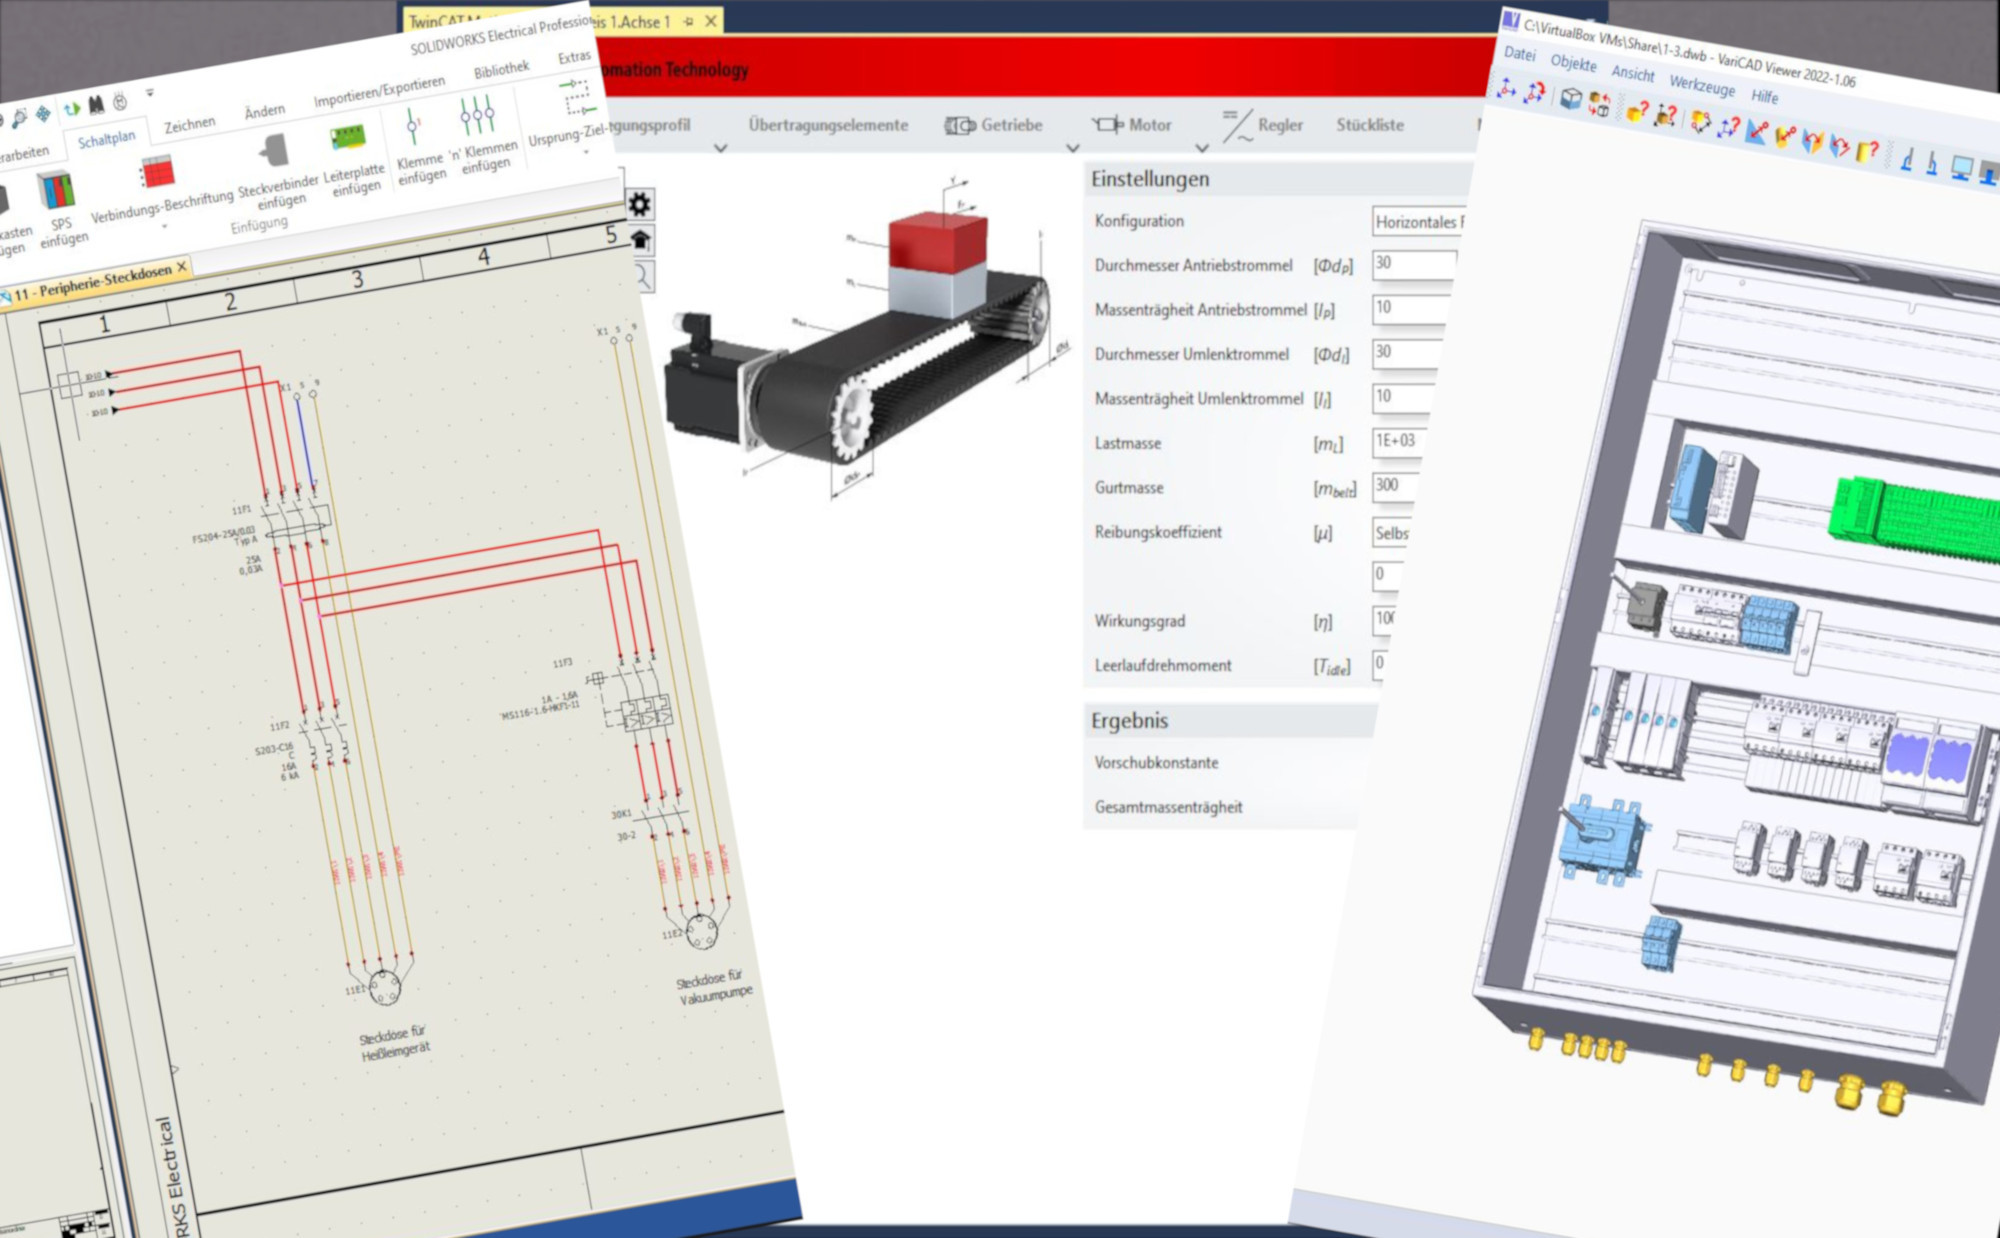2000x1238 pixels.
Task: Click 'n' Klemmen einfügen icon
Action: coord(477,115)
